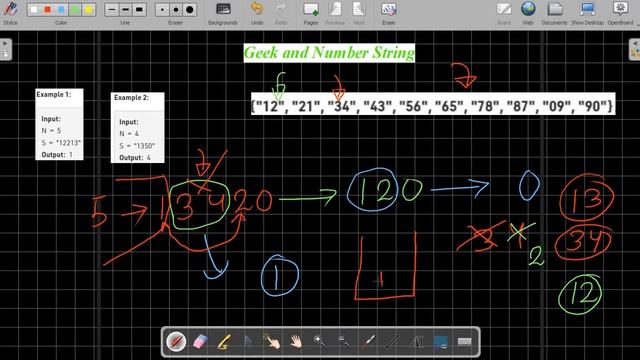Toggle the Stylus palette button
640x360 pixels.
coord(10,13)
